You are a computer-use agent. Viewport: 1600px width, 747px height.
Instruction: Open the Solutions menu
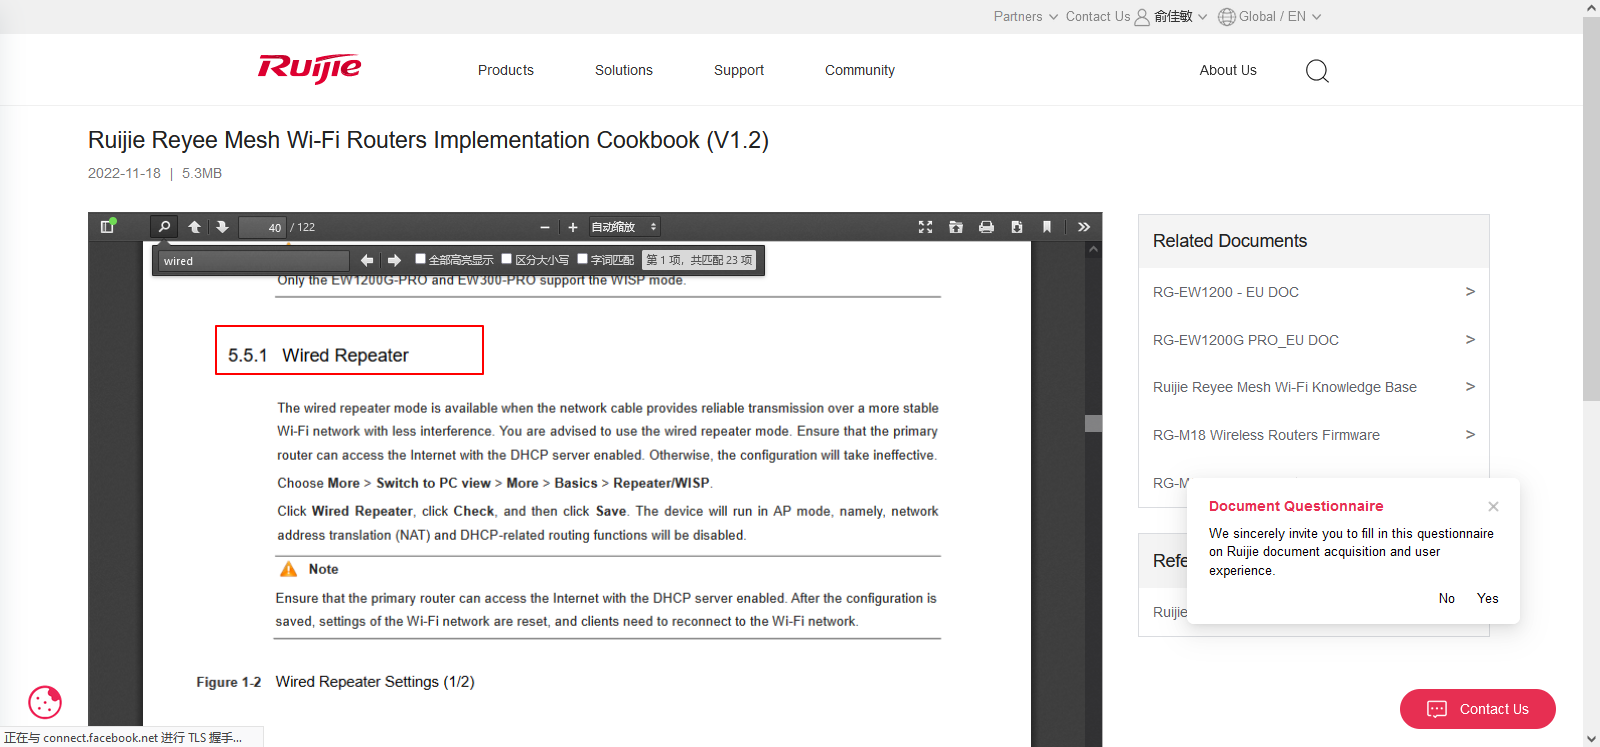pos(624,70)
